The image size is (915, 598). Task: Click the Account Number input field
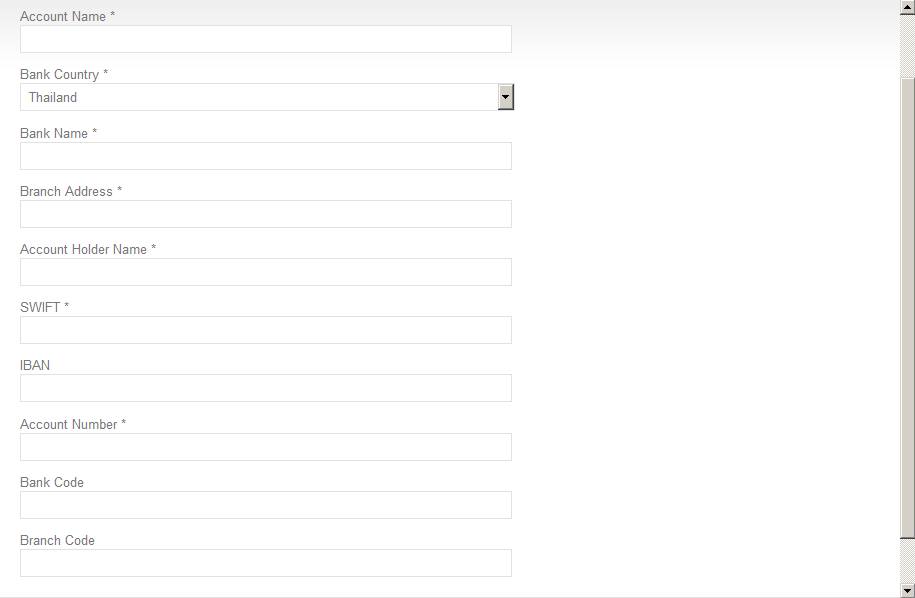[x=265, y=447]
